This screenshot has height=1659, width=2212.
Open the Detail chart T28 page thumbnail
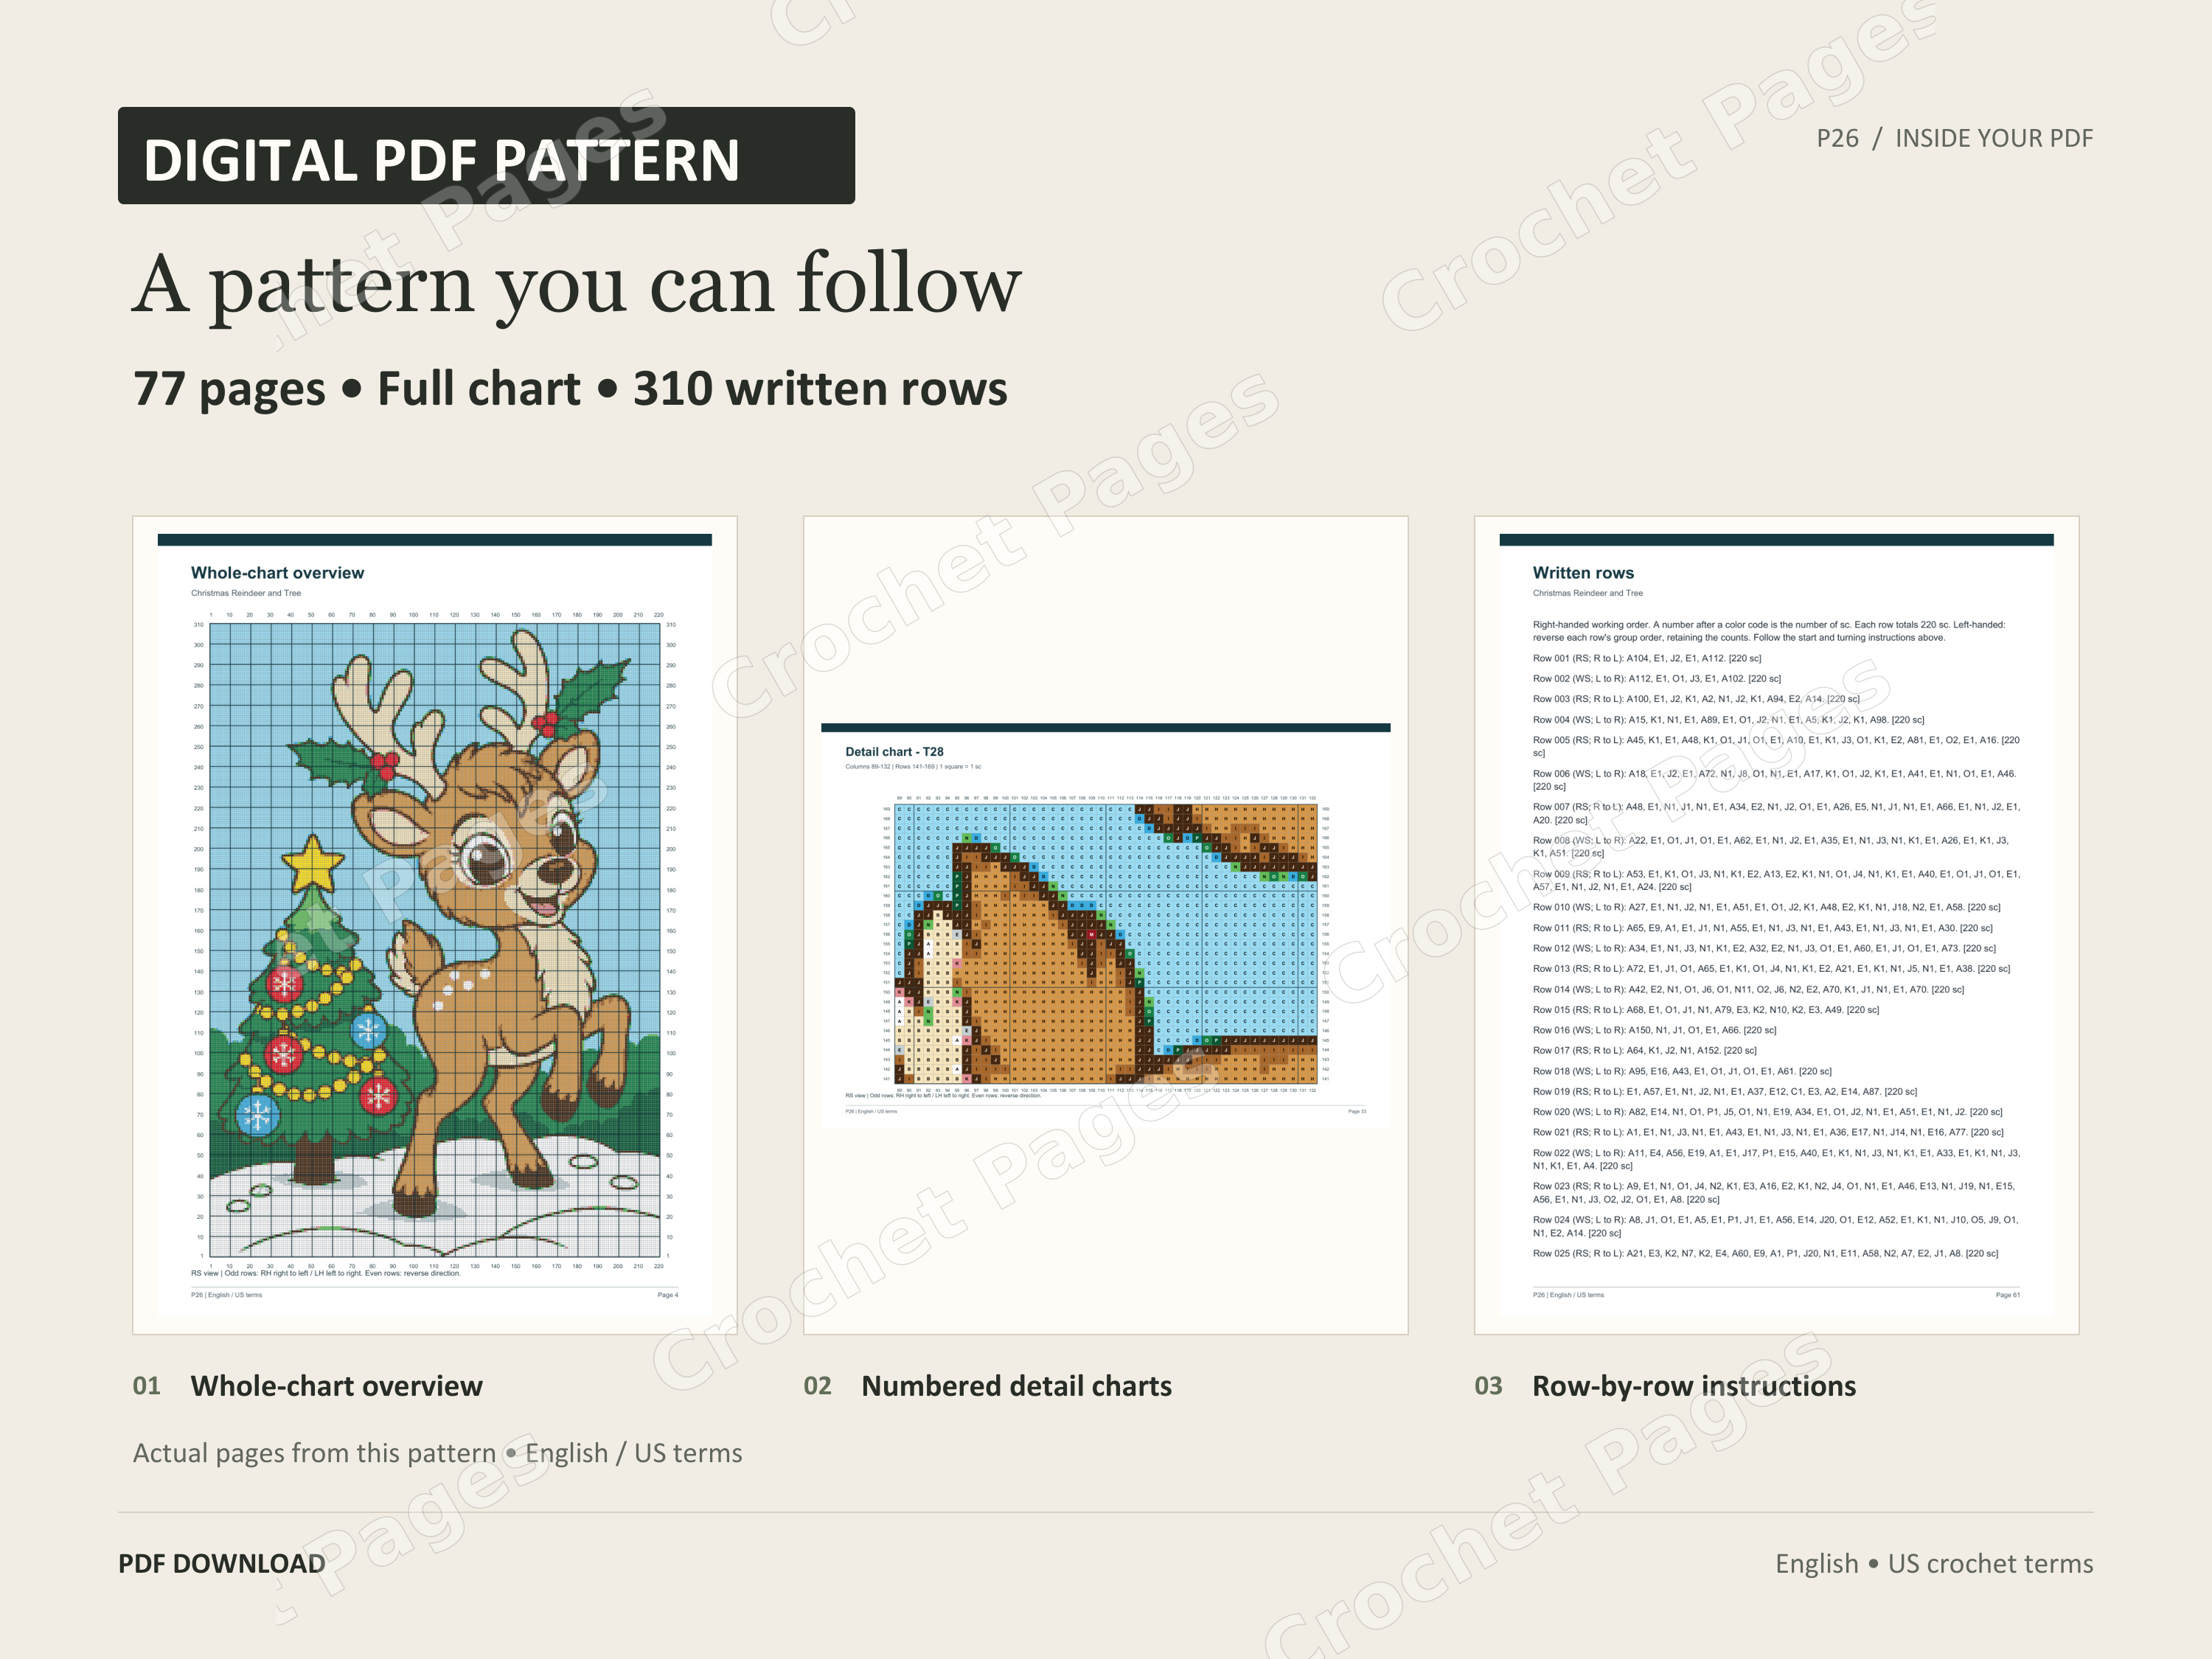click(x=1106, y=925)
